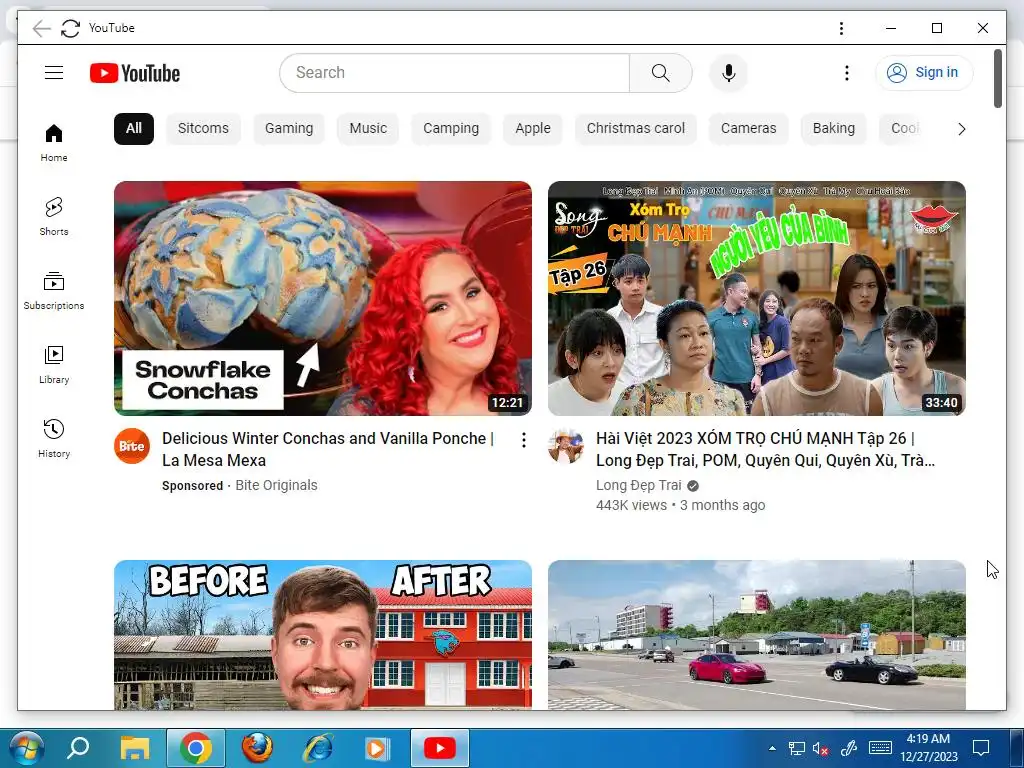The width and height of the screenshot is (1024, 768).
Task: Open app window three-dot menu
Action: click(841, 28)
